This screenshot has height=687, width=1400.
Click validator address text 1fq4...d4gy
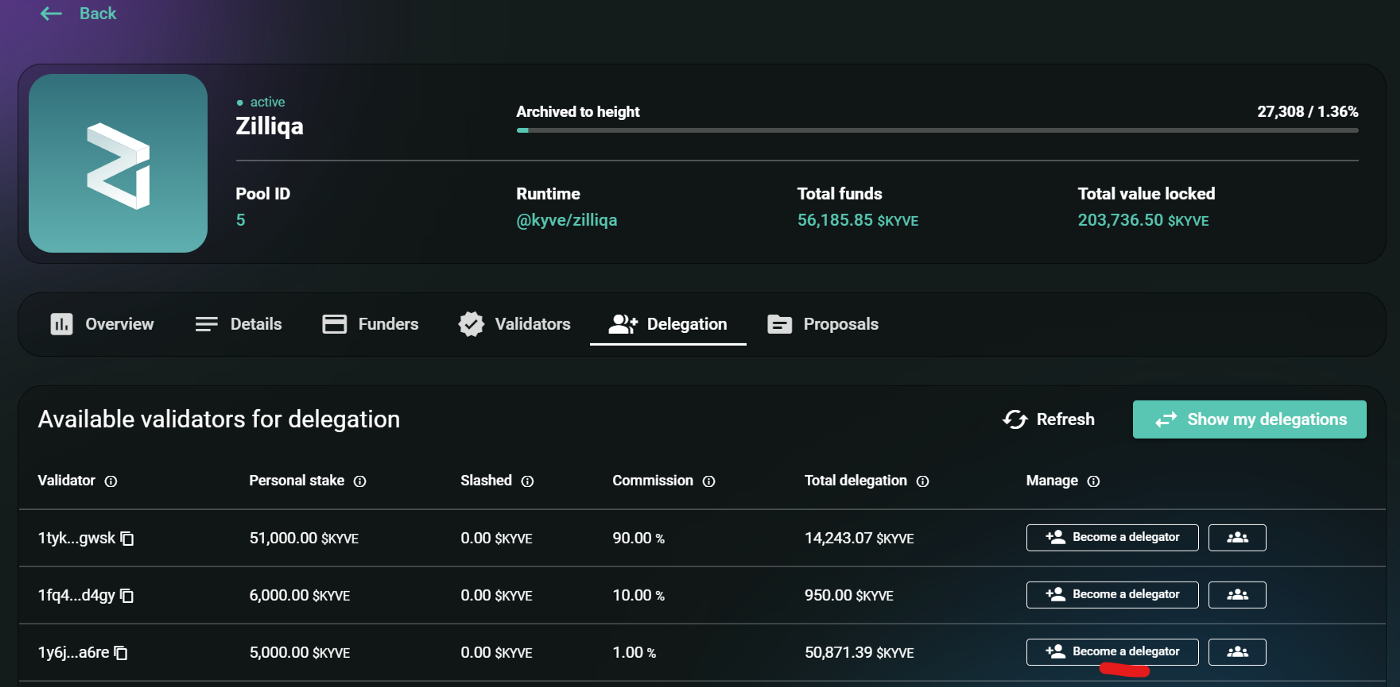[77, 595]
